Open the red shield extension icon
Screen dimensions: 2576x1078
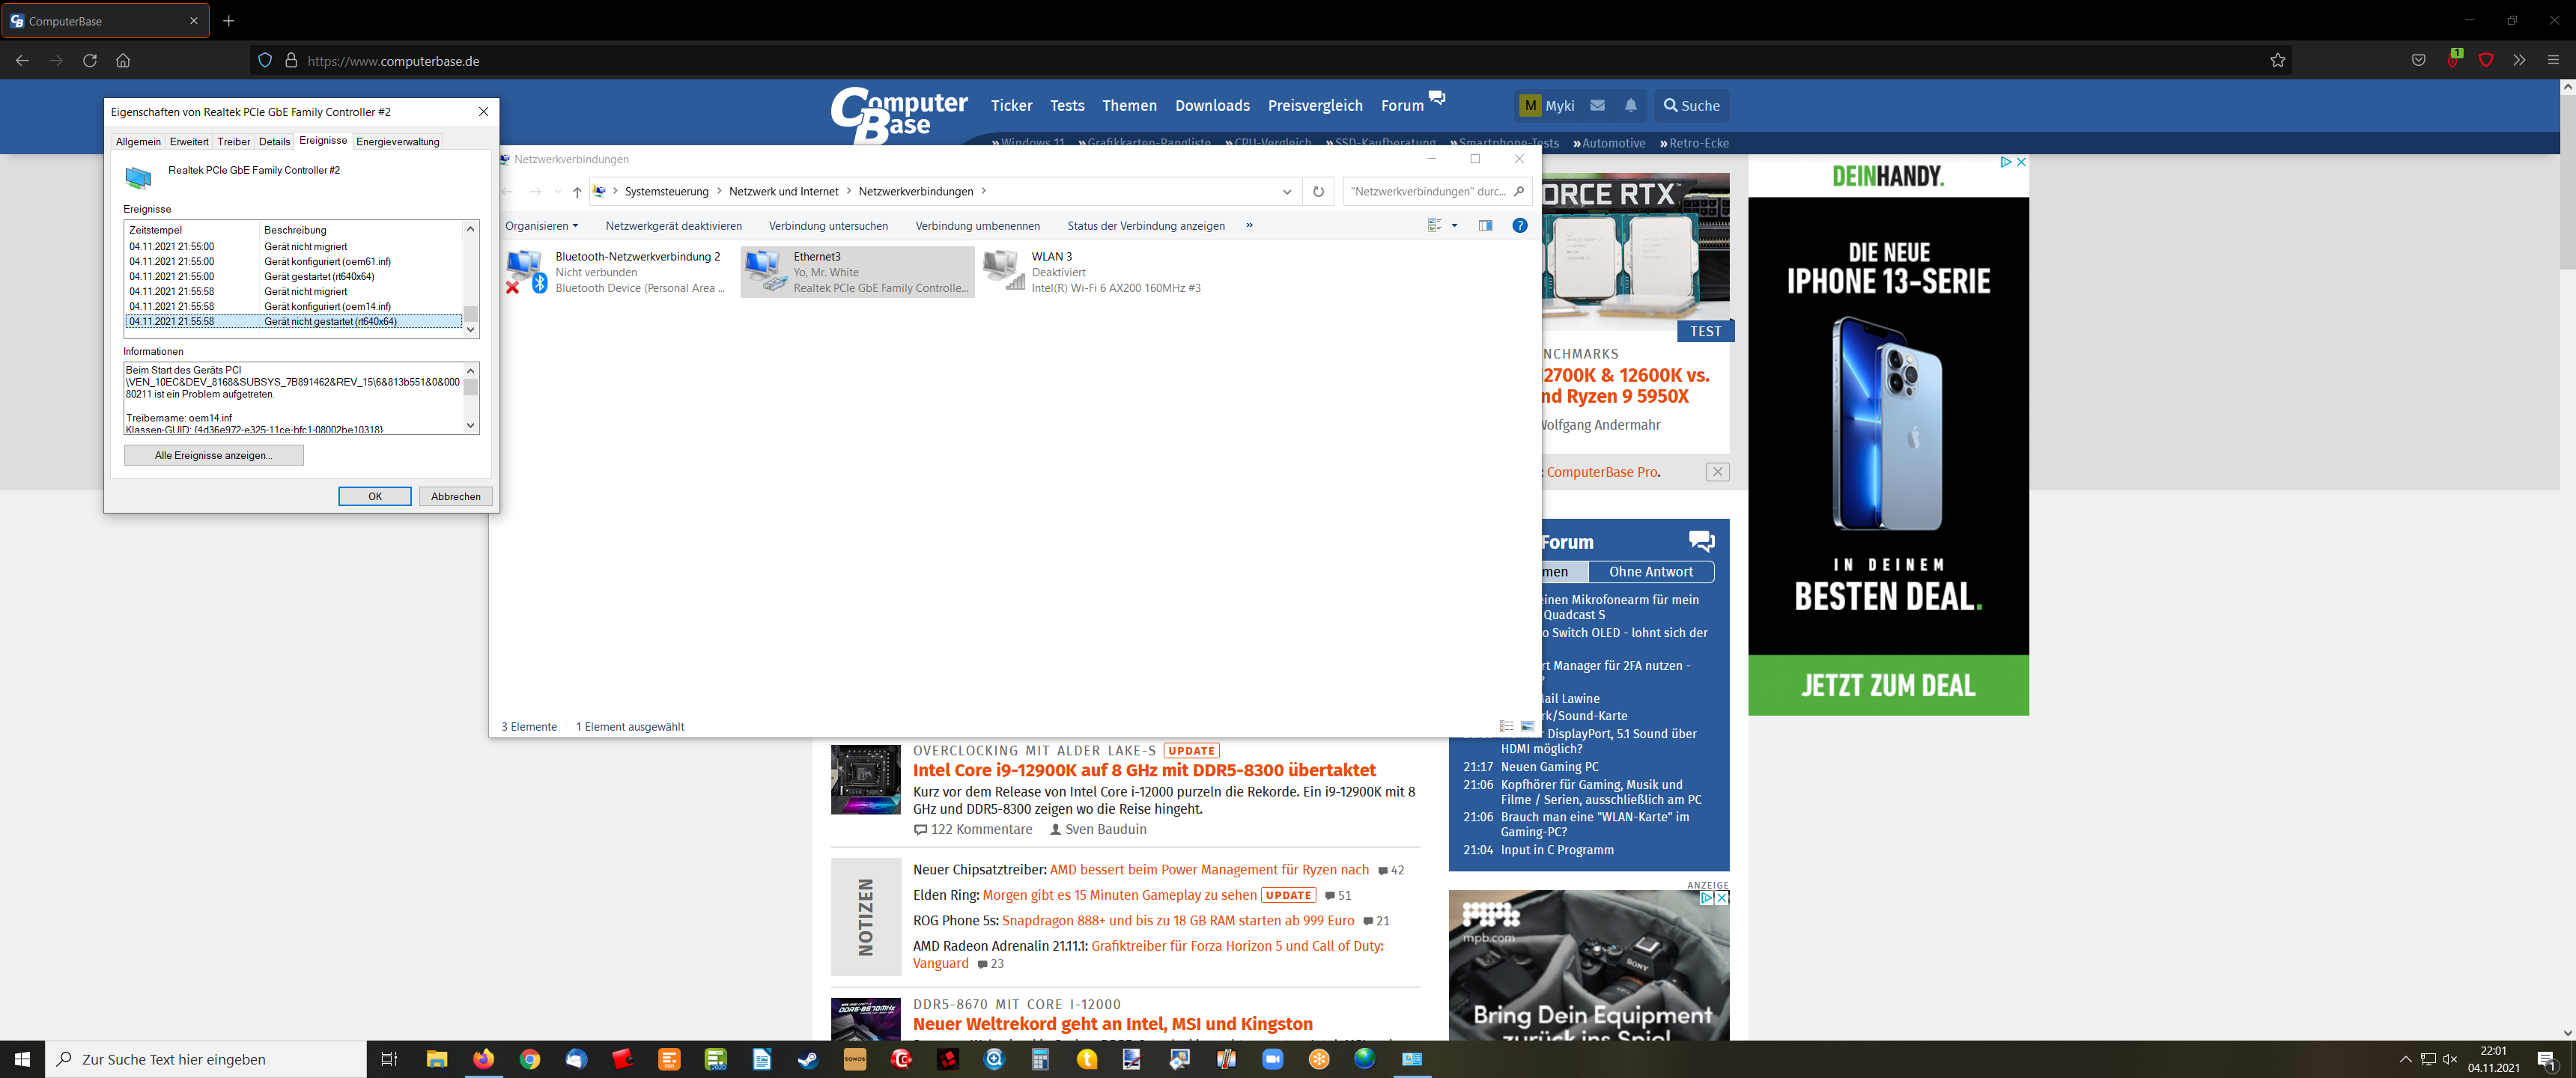click(2486, 60)
